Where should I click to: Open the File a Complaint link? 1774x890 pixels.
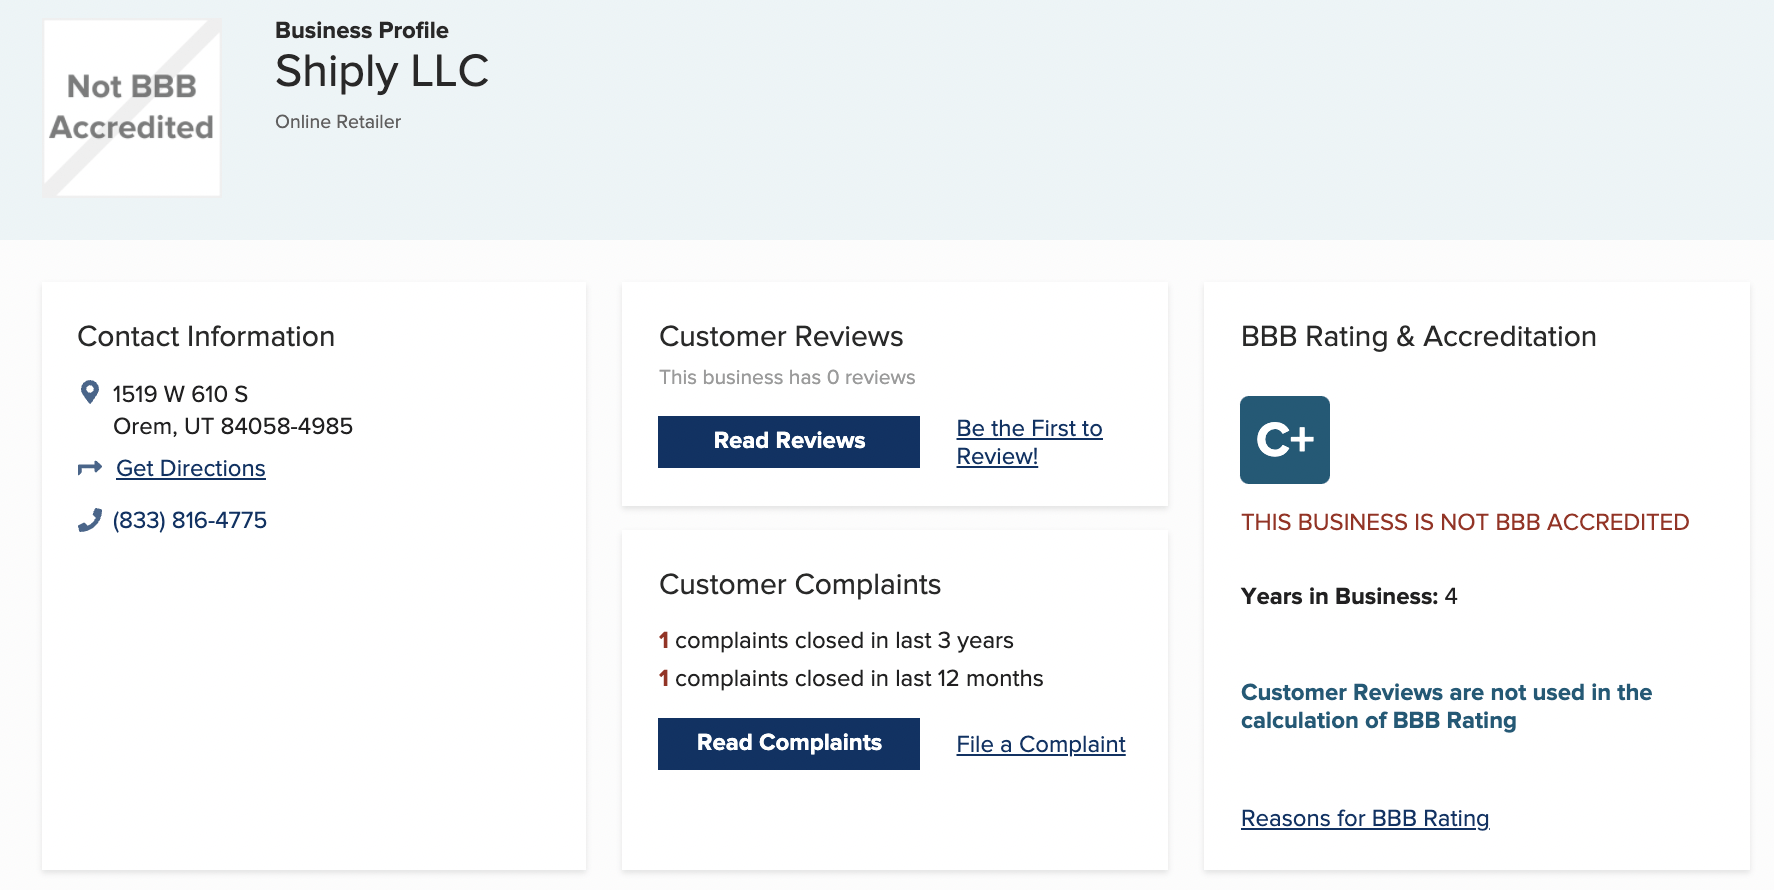tap(1040, 744)
